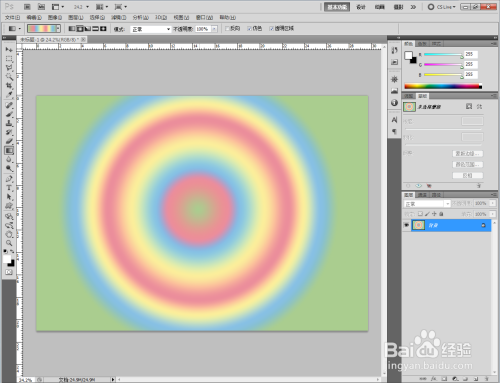Image resolution: width=500 pixels, height=383 pixels.
Task: Open the collapsed Character panel icon
Action: (x=394, y=120)
